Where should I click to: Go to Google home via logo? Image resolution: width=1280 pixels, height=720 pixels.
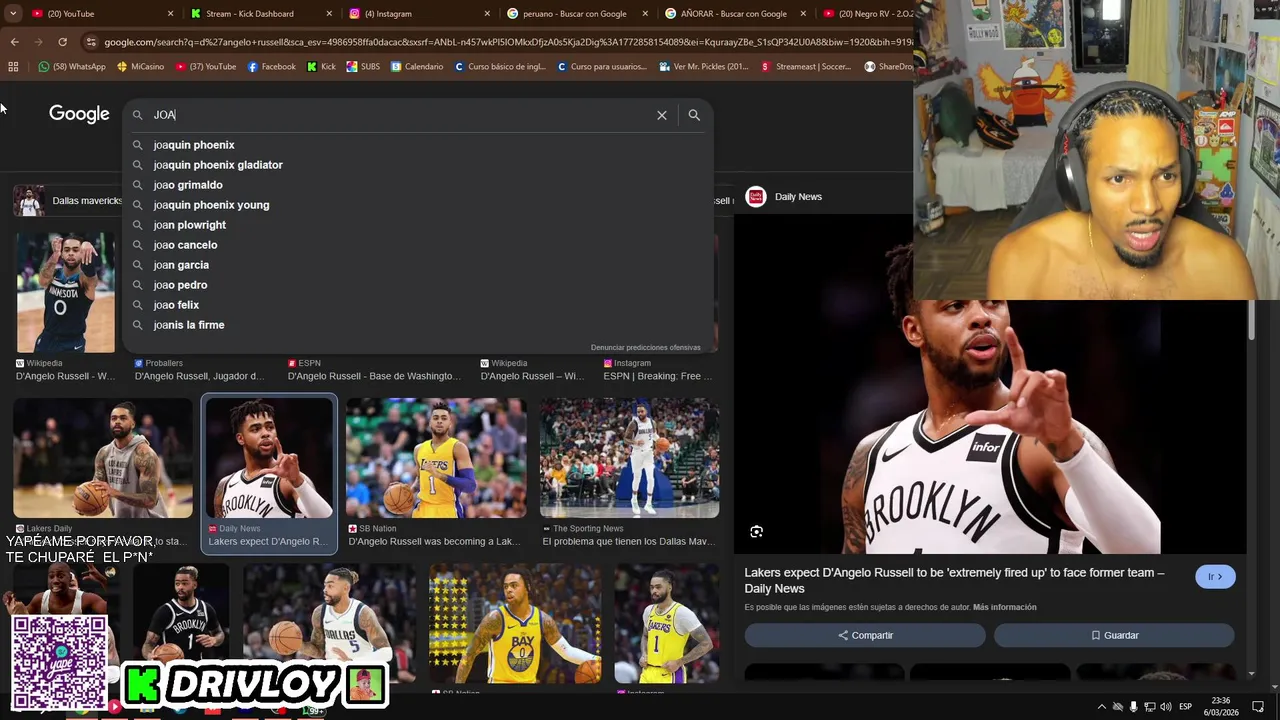tap(79, 114)
